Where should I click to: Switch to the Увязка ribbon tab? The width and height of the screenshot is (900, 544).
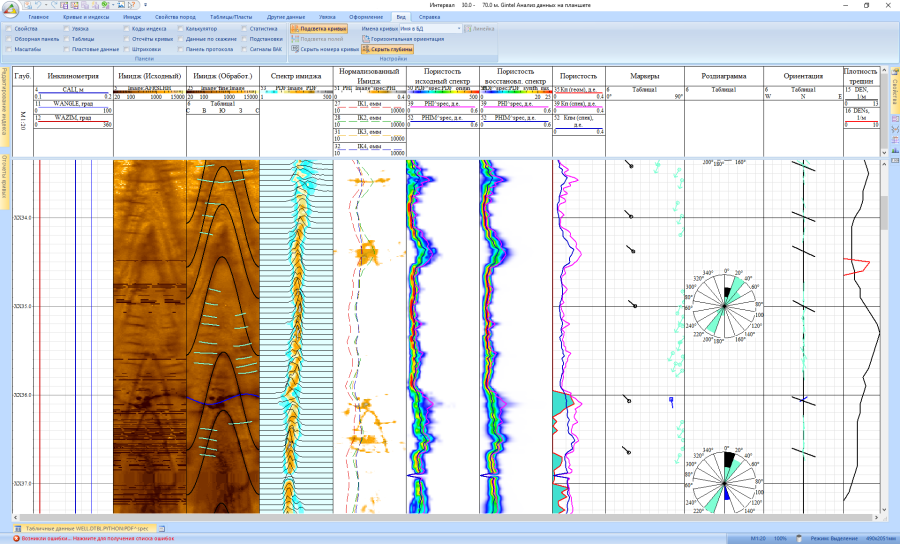point(327,17)
